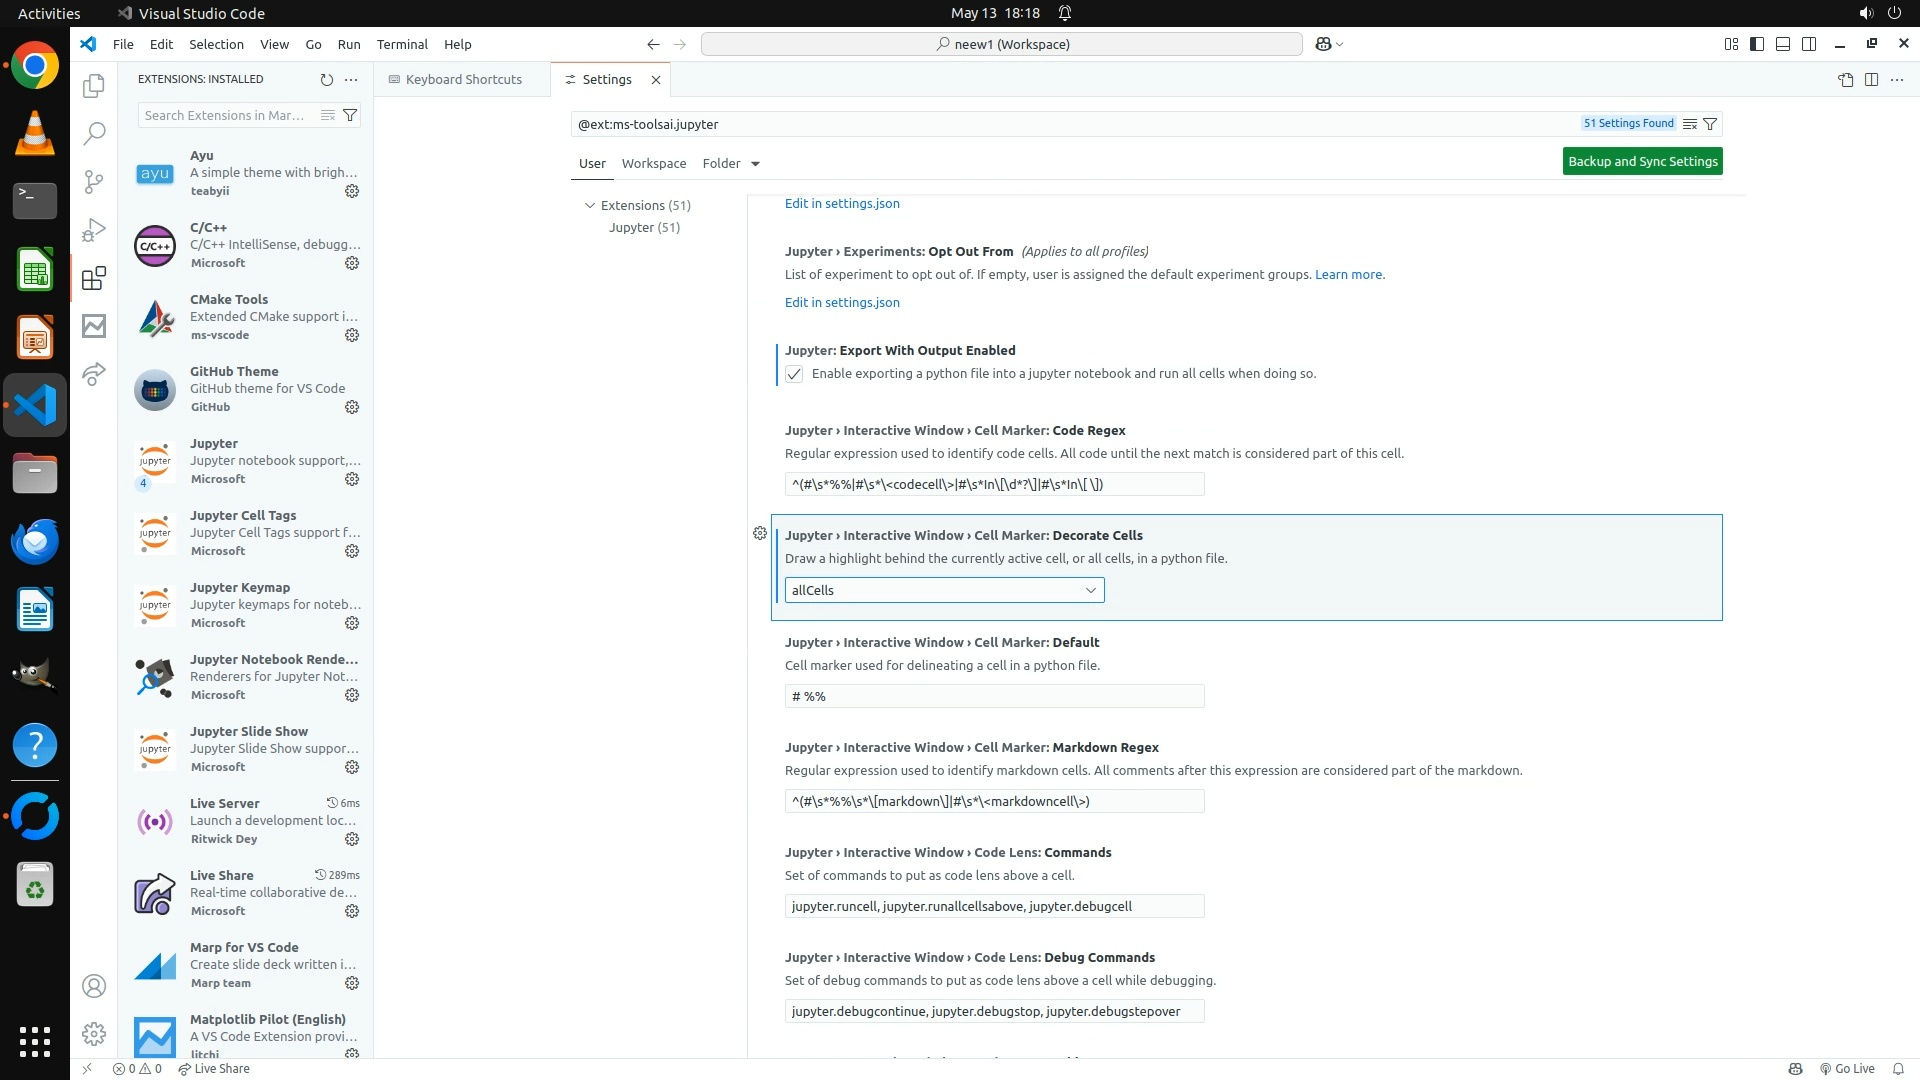Open the Explorer view in activity bar
Screen dimensions: 1920x1080
pyautogui.click(x=94, y=86)
